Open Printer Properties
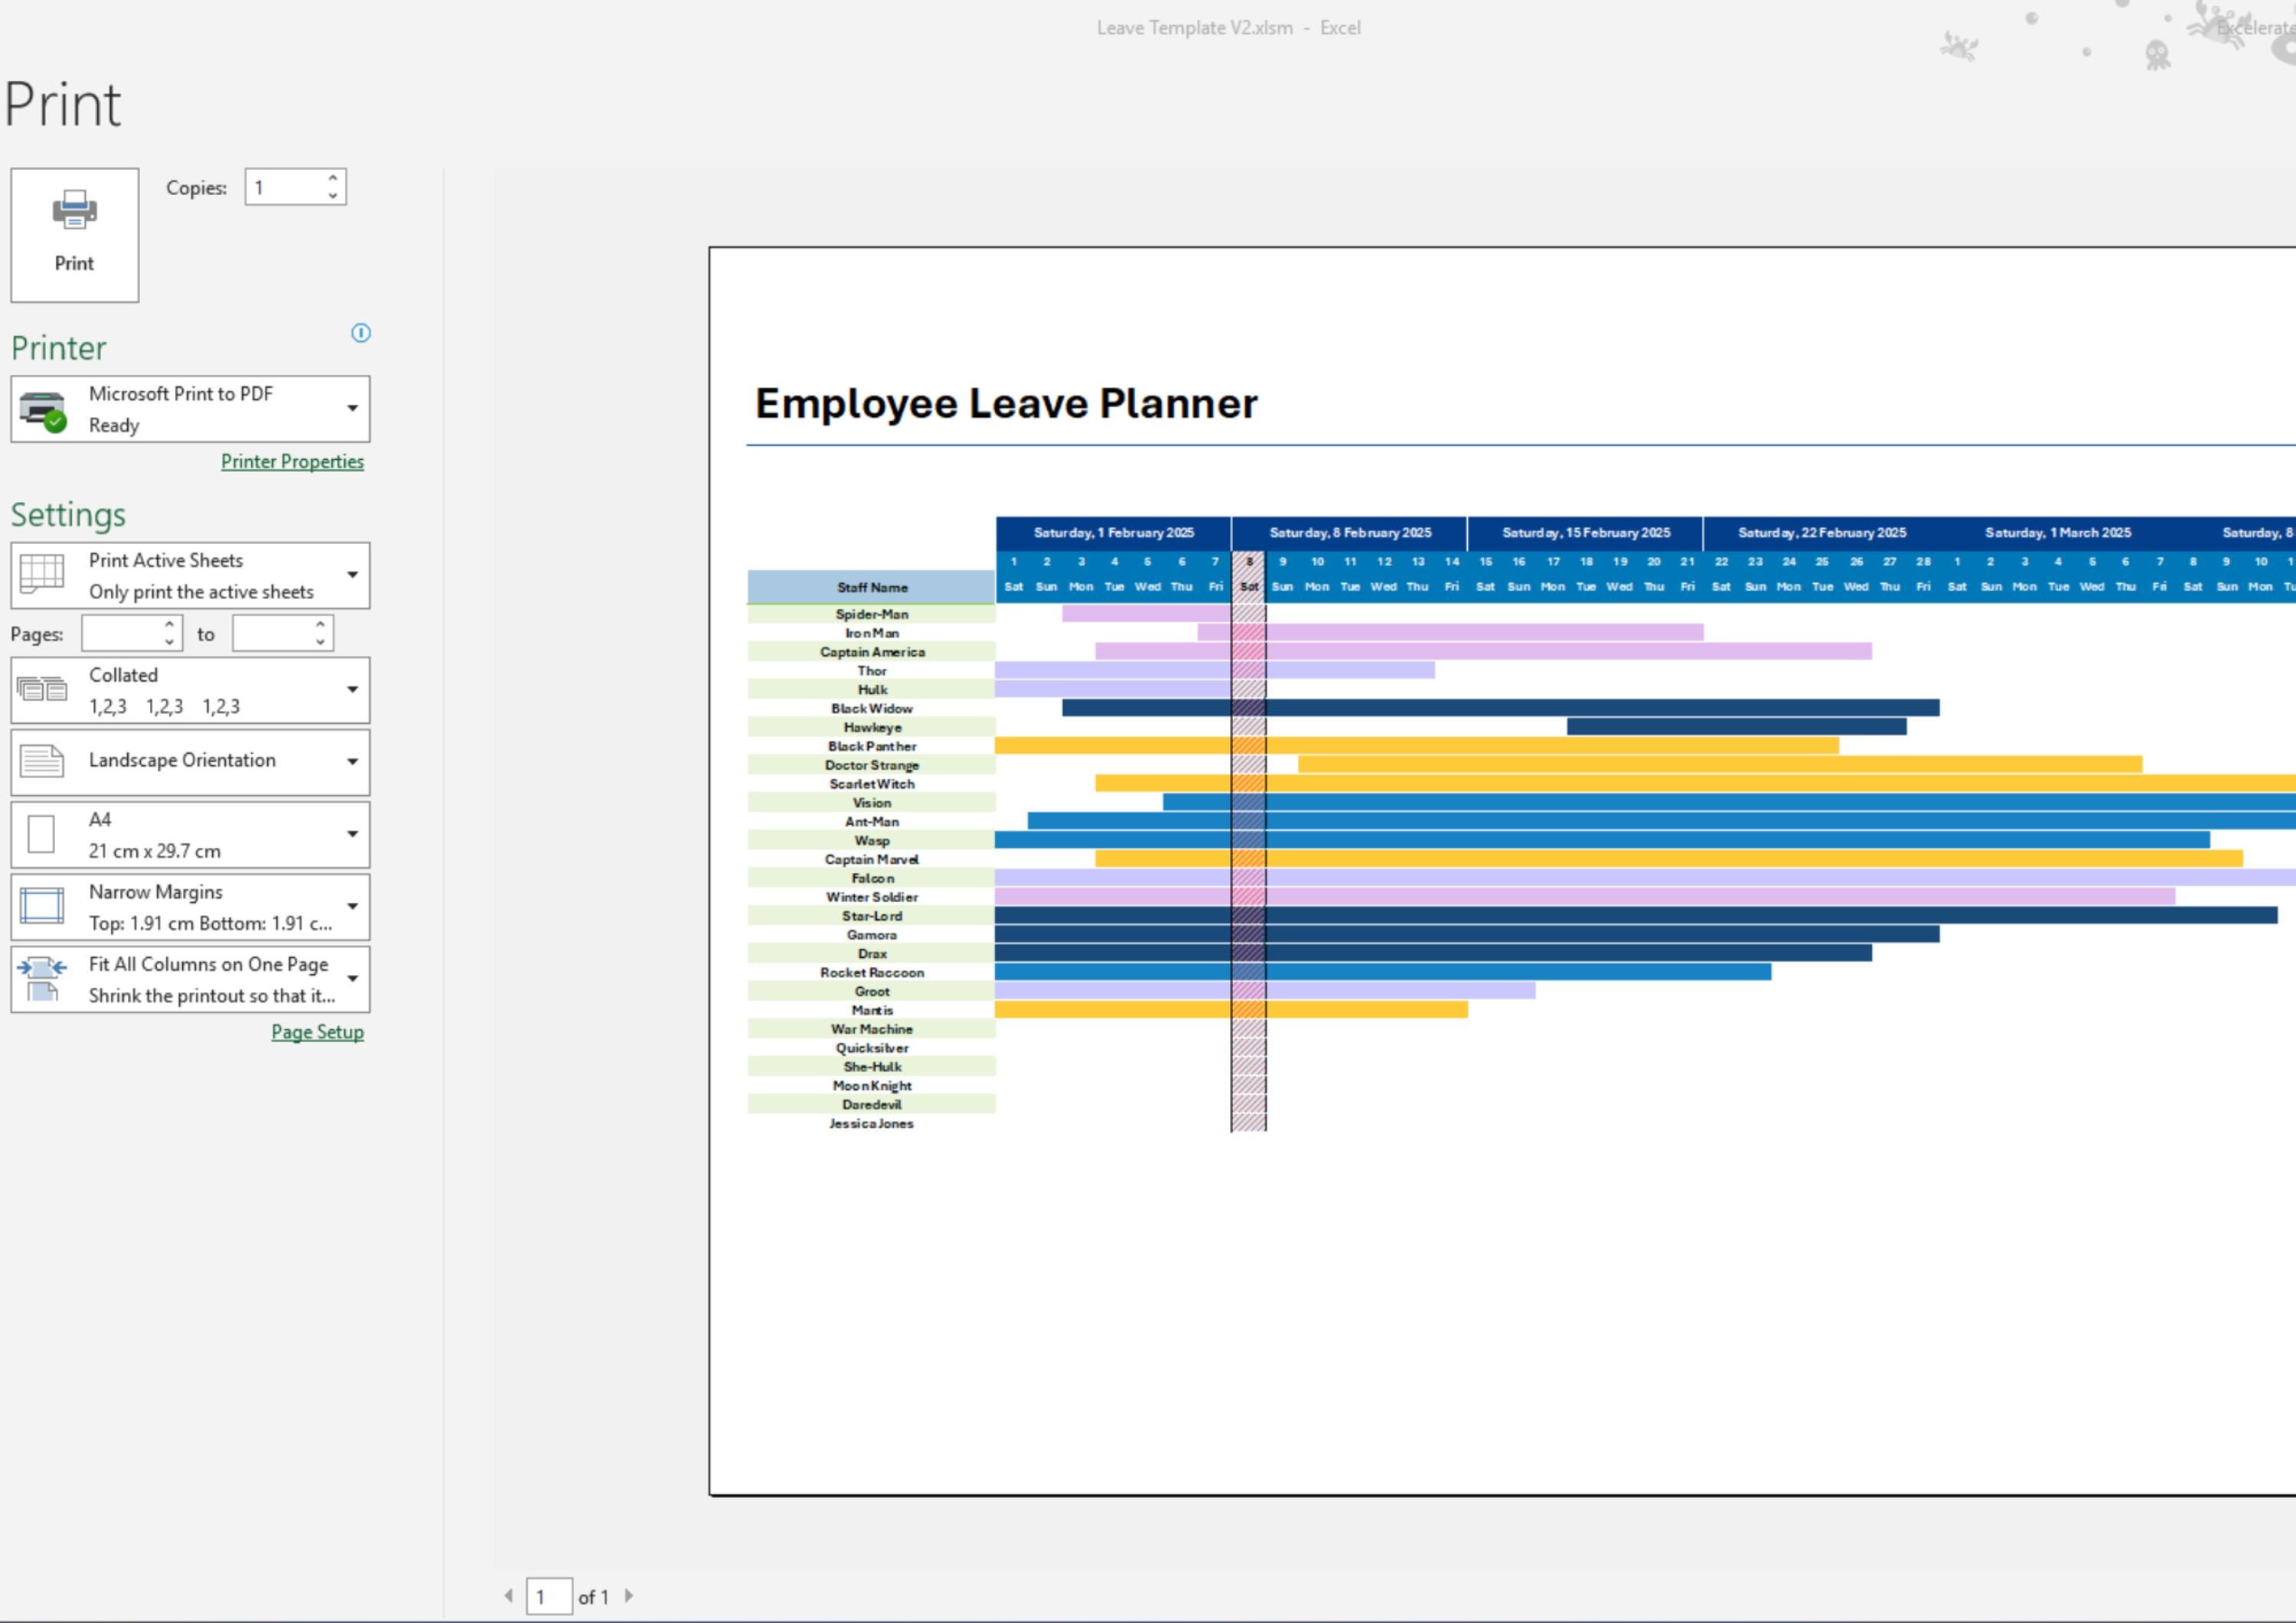The image size is (2296, 1623). pos(292,461)
